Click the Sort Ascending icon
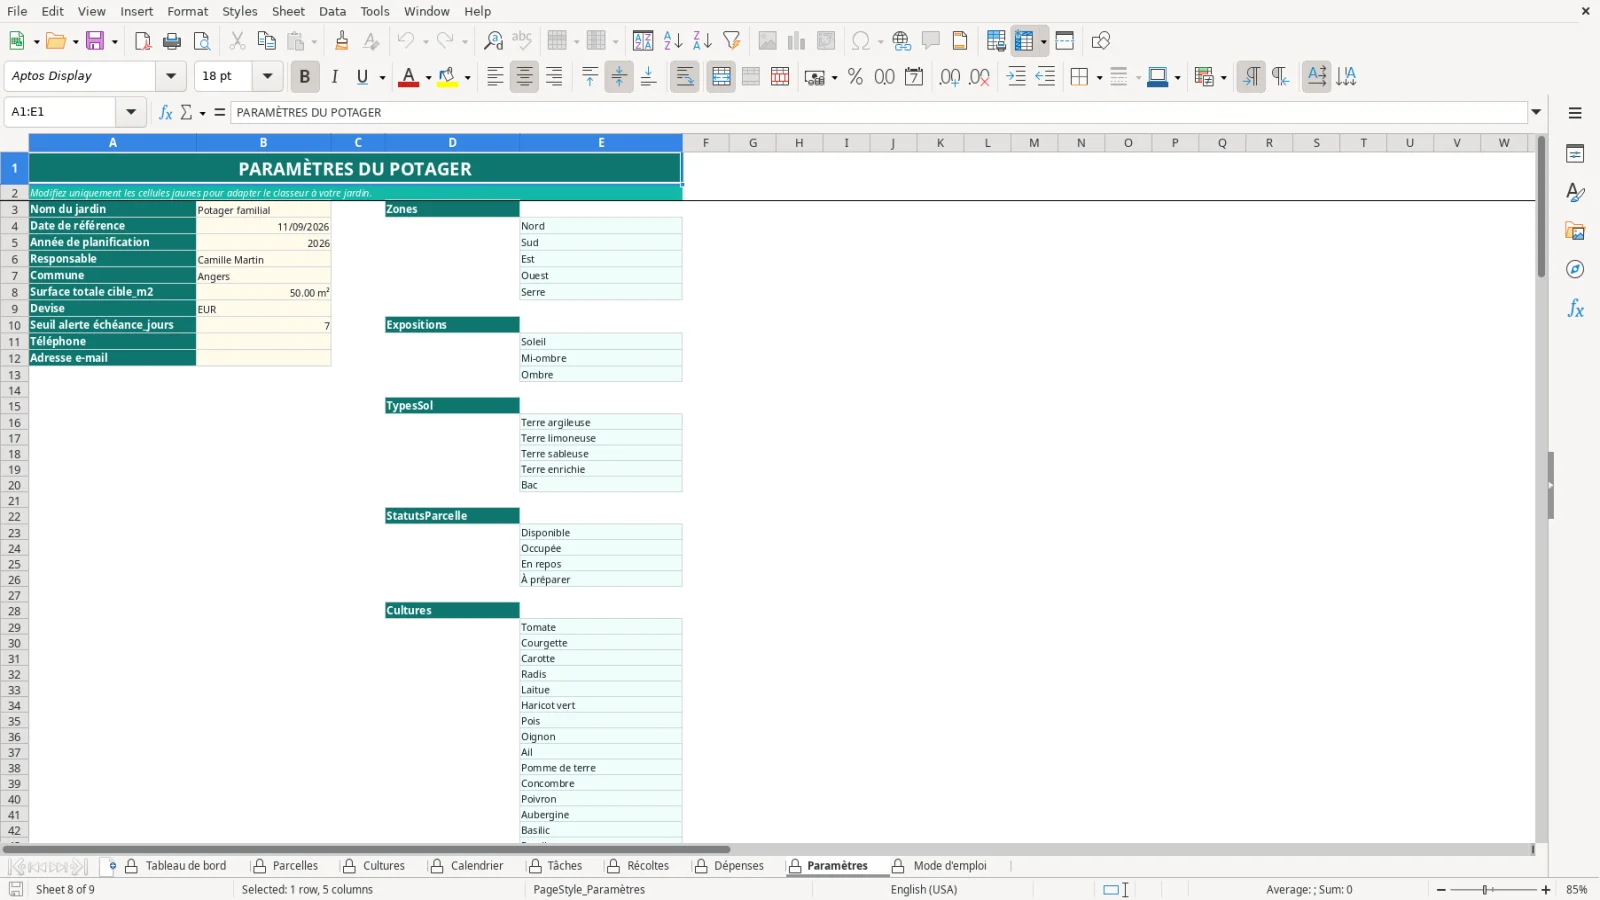 tap(673, 41)
